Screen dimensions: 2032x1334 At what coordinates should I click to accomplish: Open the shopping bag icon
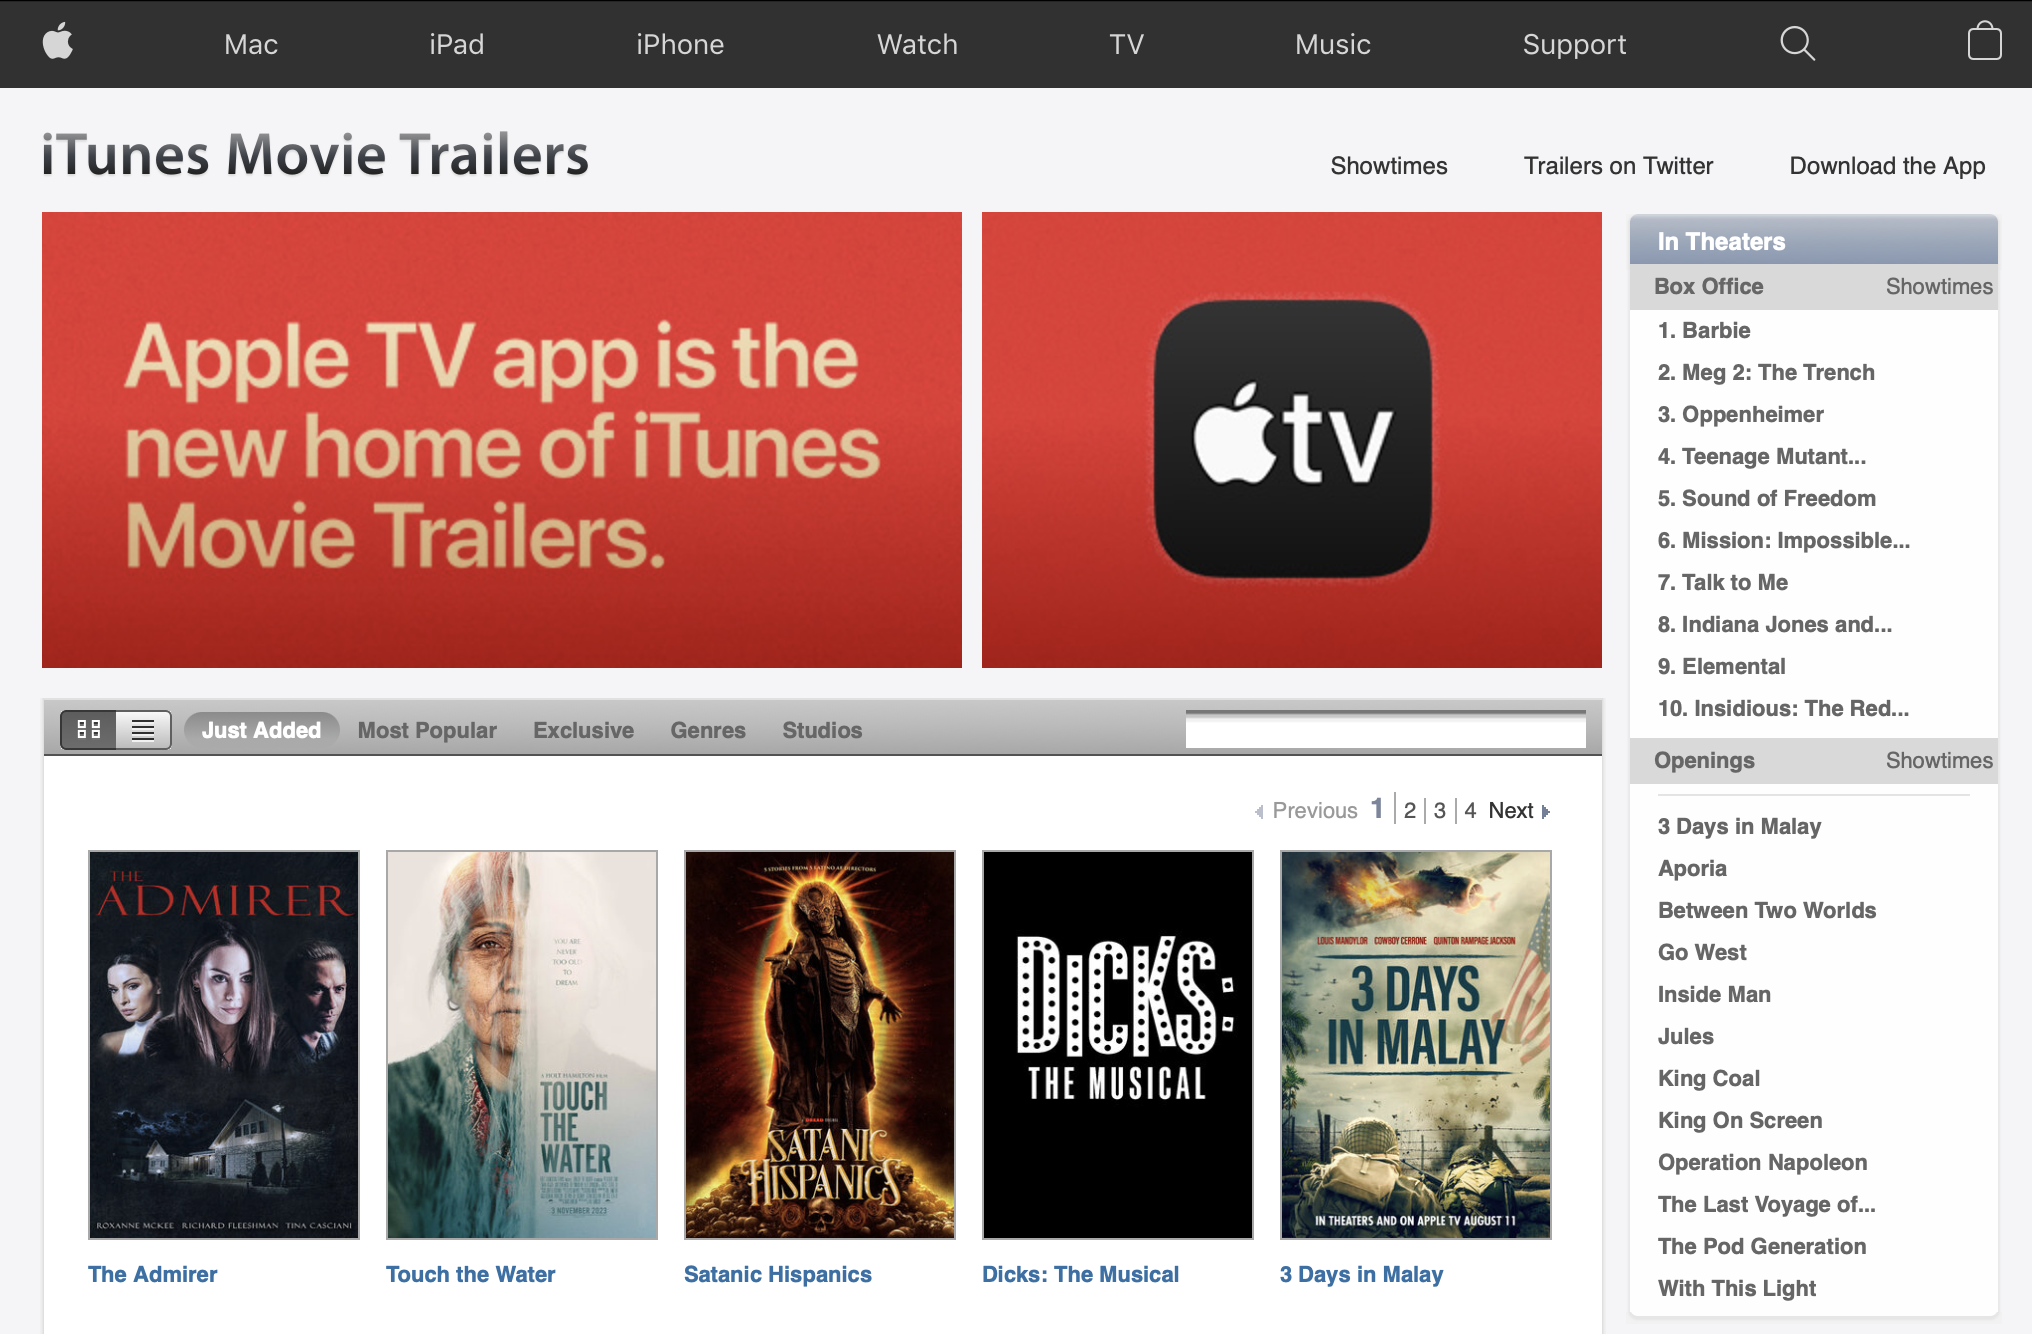click(x=1984, y=43)
